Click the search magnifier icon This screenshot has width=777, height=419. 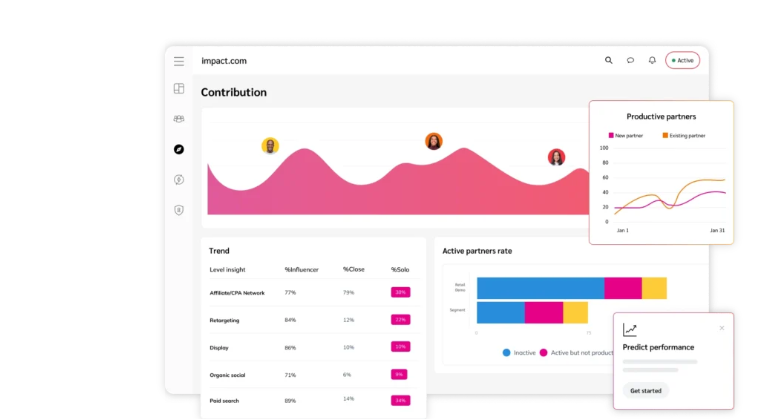click(608, 60)
